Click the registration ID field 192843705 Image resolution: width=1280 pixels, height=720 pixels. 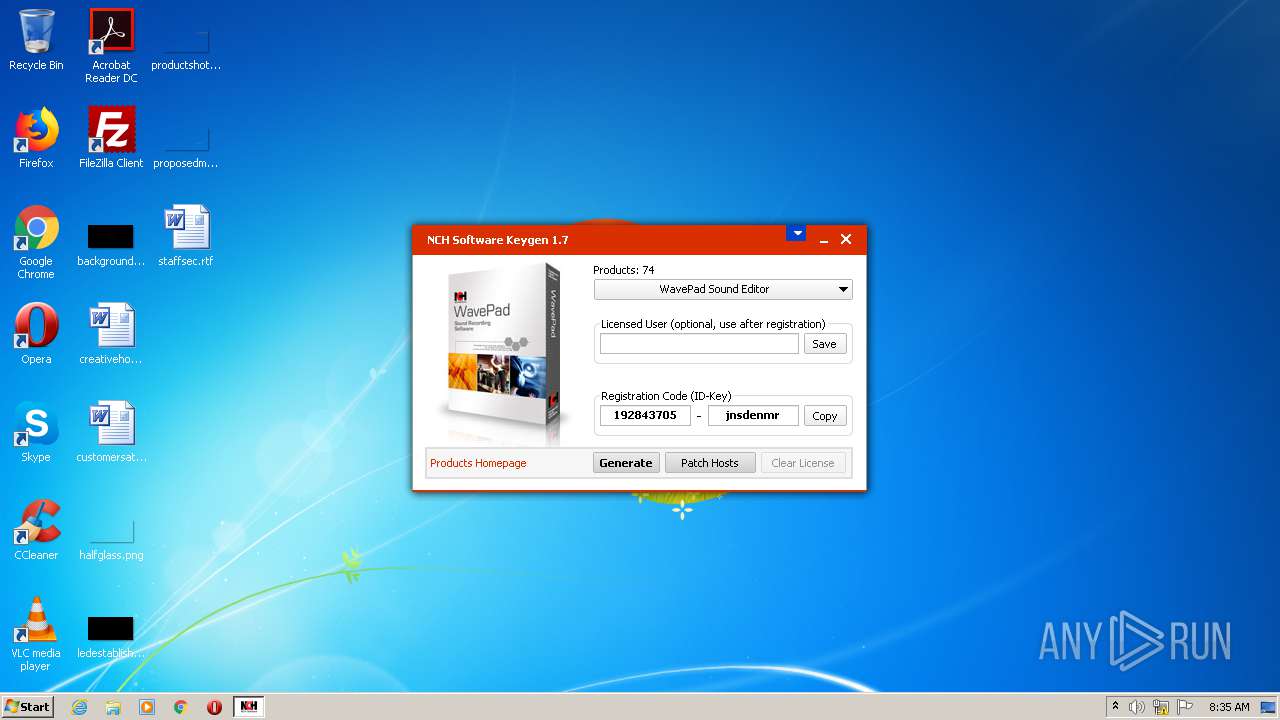645,415
